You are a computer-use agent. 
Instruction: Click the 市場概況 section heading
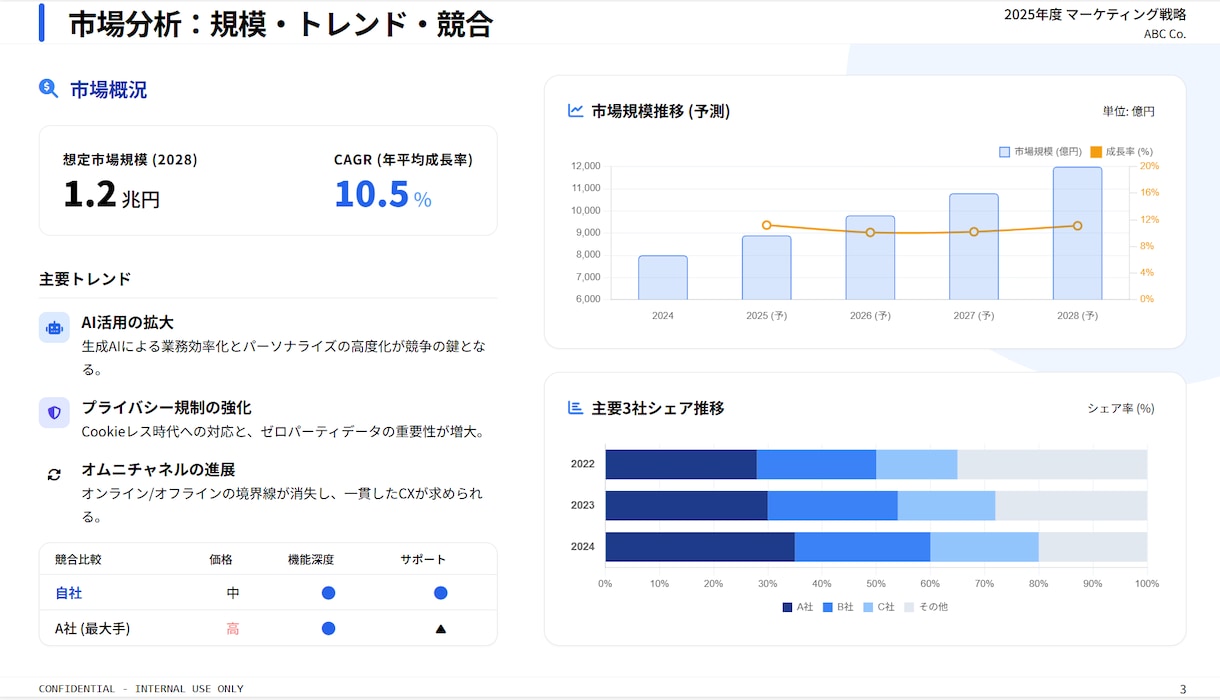point(108,89)
